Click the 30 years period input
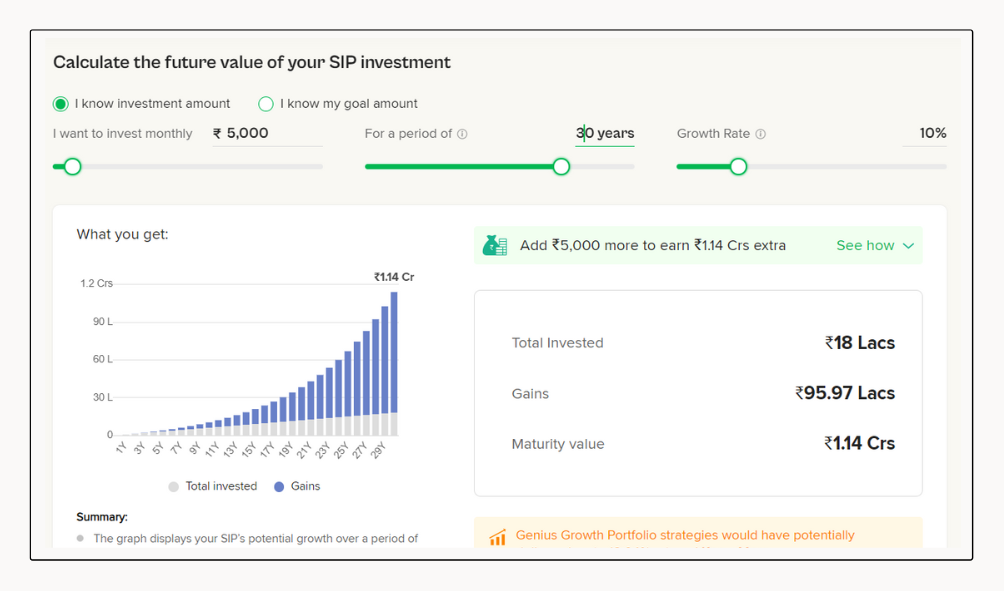Screen dimensions: 1004x591 click(605, 133)
